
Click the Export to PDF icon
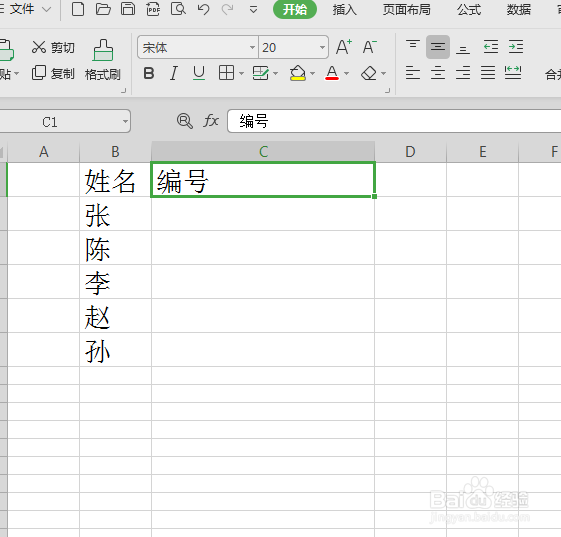coord(153,9)
